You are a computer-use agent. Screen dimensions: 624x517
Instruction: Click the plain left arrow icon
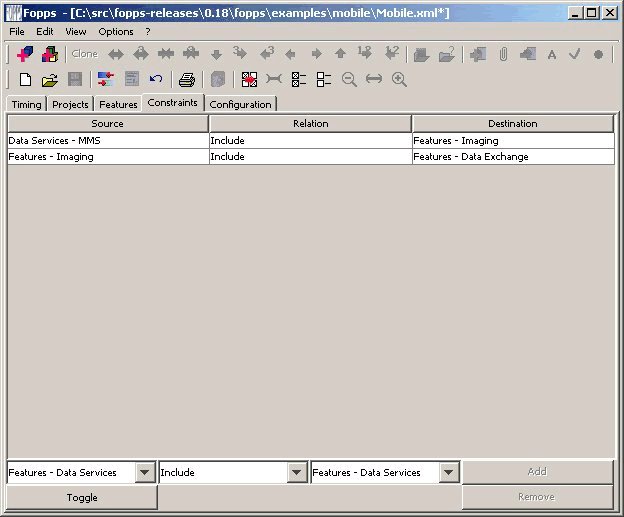(x=290, y=54)
